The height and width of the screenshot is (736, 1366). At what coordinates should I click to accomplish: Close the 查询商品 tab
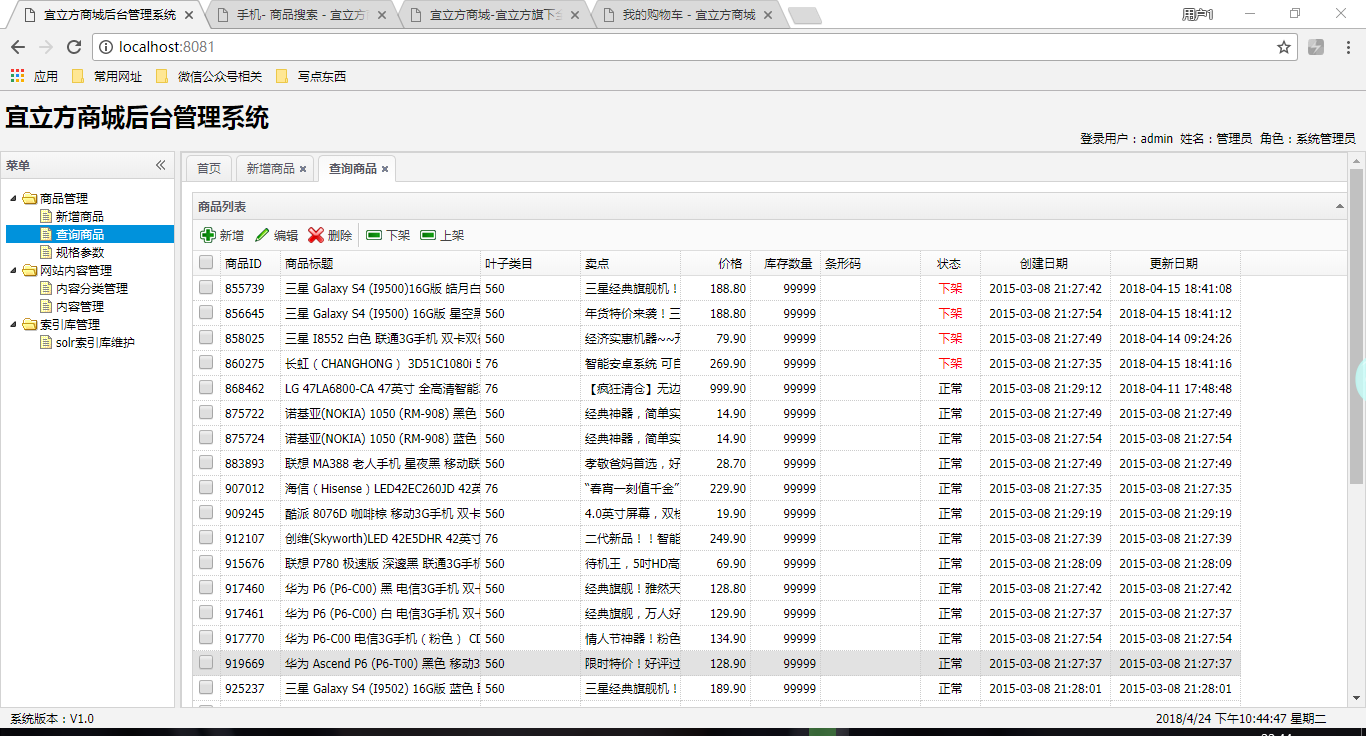click(385, 169)
